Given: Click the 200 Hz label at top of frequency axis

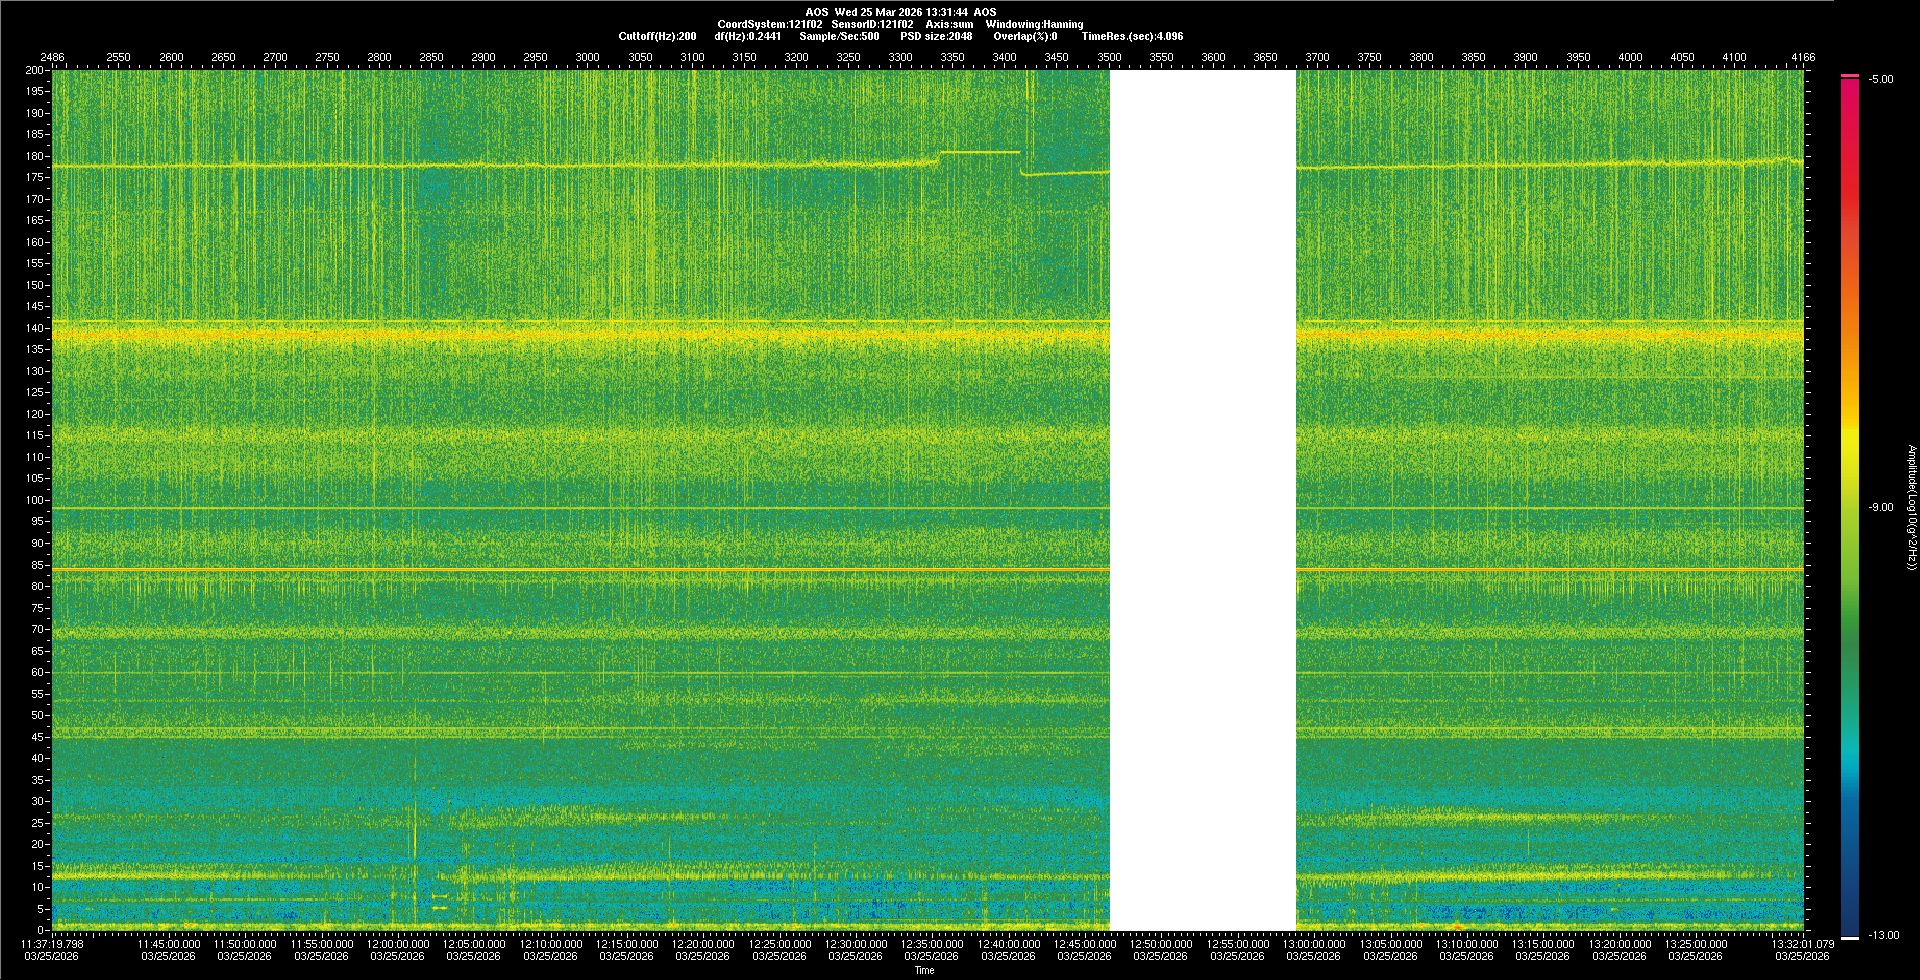Looking at the screenshot, I should point(35,70).
